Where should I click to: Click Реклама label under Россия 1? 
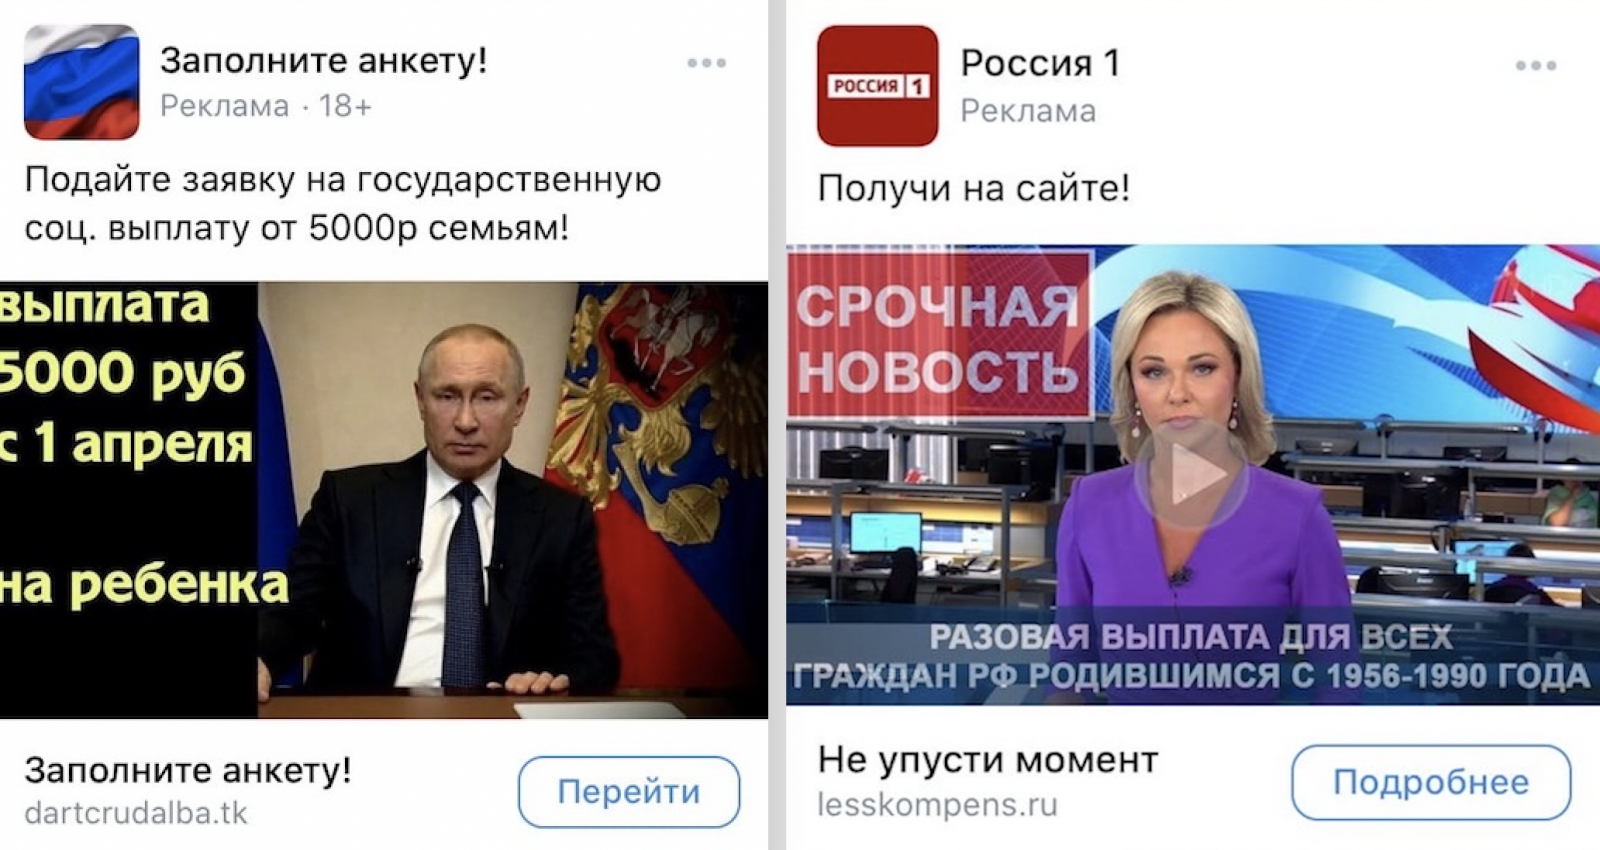tap(1028, 111)
